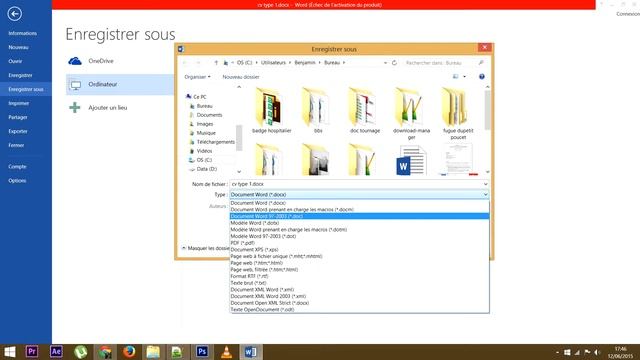Select Texte OpenDocument (*.odt) format
Screen dimensions: 640x360
[x=359, y=309]
